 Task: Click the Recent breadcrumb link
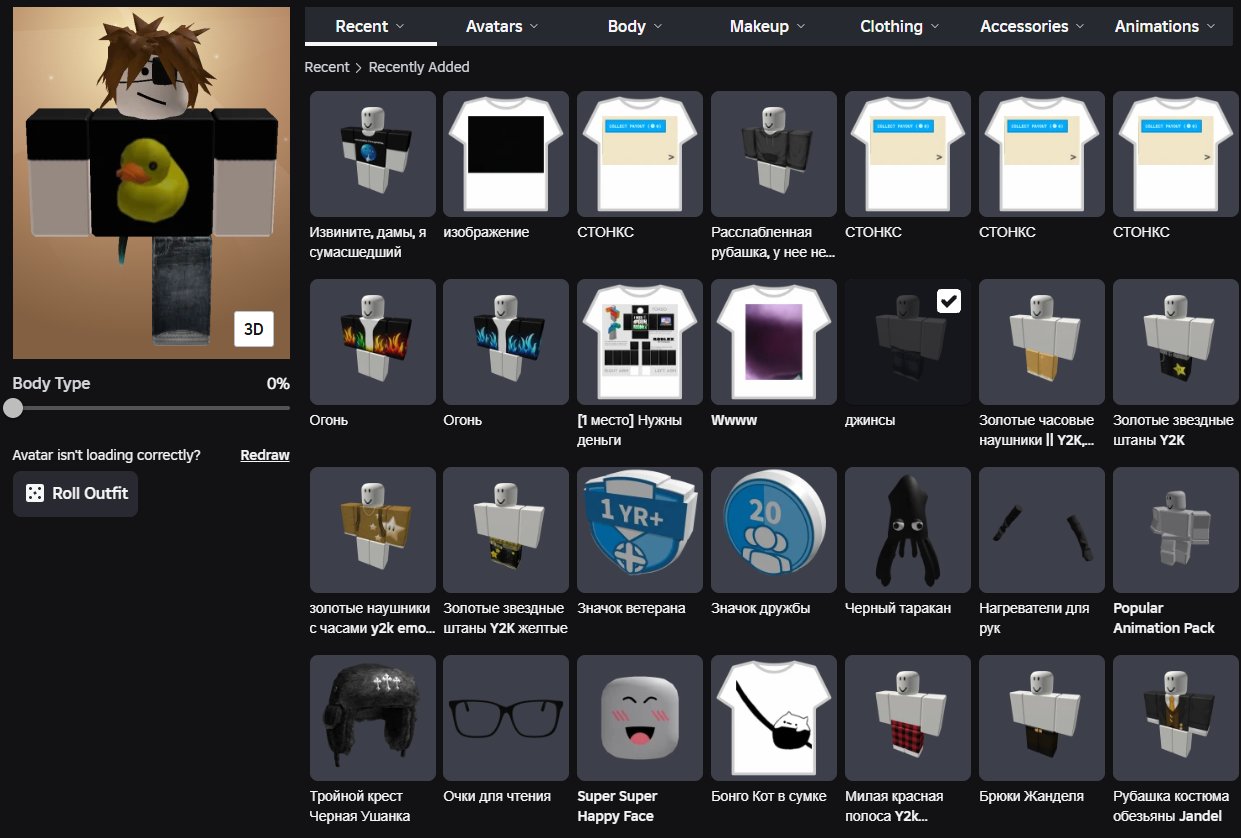point(327,67)
